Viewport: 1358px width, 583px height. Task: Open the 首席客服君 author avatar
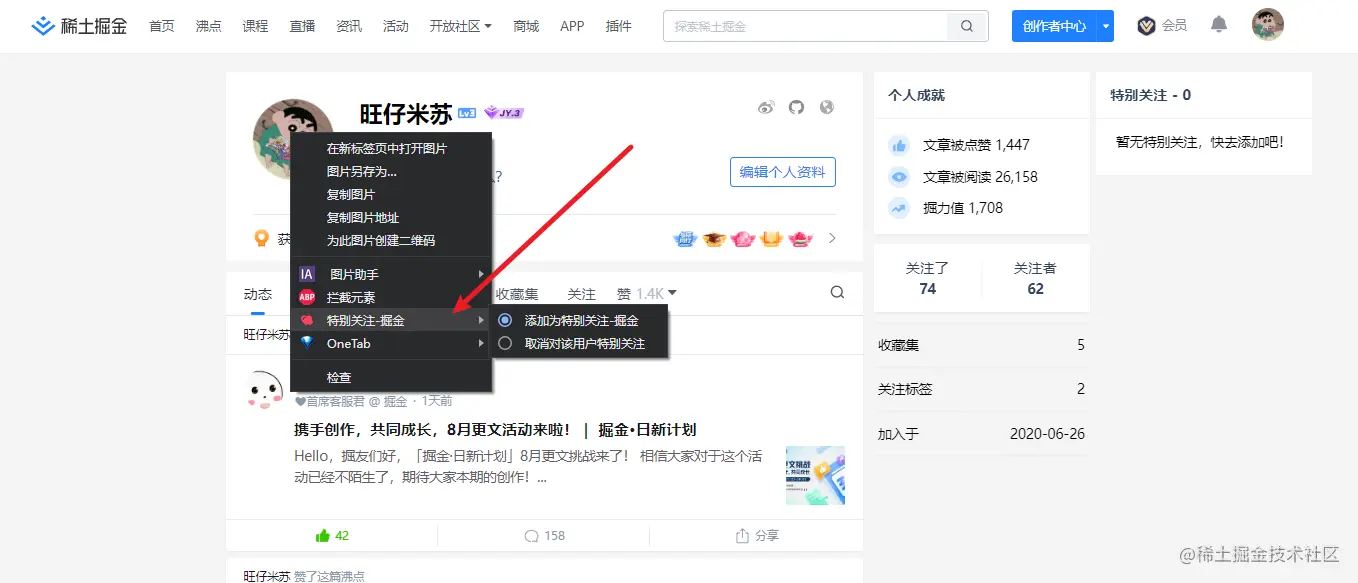pyautogui.click(x=265, y=388)
